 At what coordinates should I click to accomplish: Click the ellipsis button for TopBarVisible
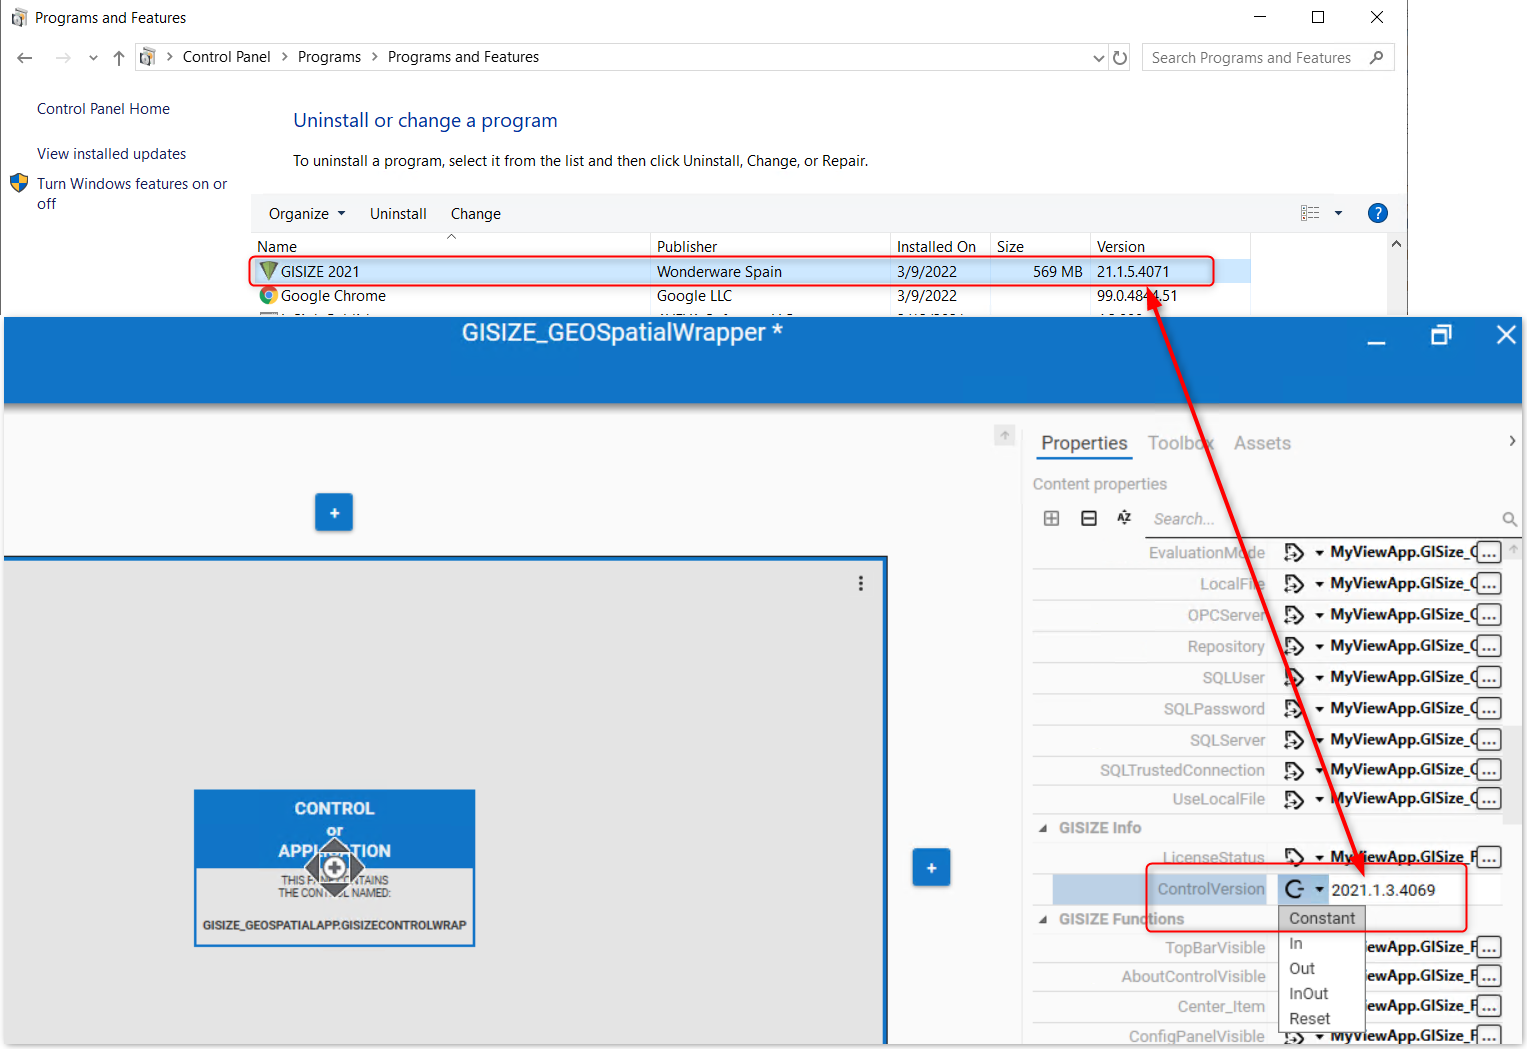(x=1489, y=947)
